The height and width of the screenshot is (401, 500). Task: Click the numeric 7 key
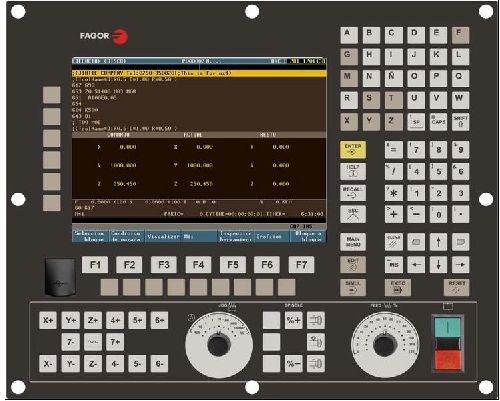pyautogui.click(x=416, y=150)
